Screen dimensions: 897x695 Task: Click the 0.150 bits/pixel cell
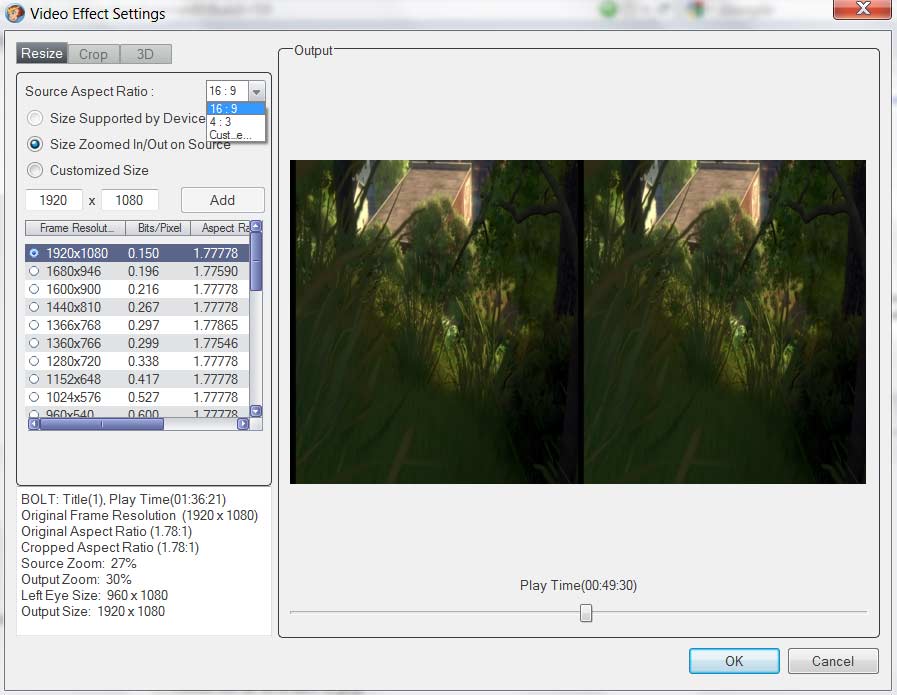(x=144, y=253)
